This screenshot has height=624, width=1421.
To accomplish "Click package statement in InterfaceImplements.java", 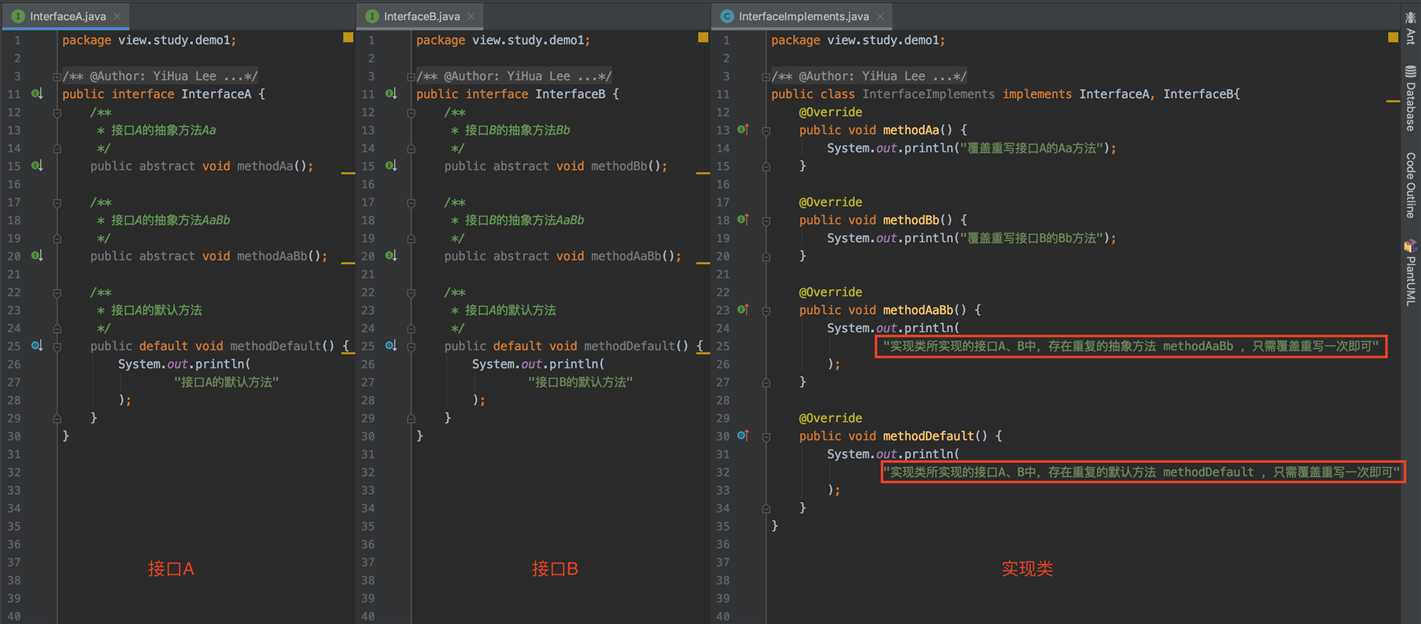I will (x=858, y=40).
